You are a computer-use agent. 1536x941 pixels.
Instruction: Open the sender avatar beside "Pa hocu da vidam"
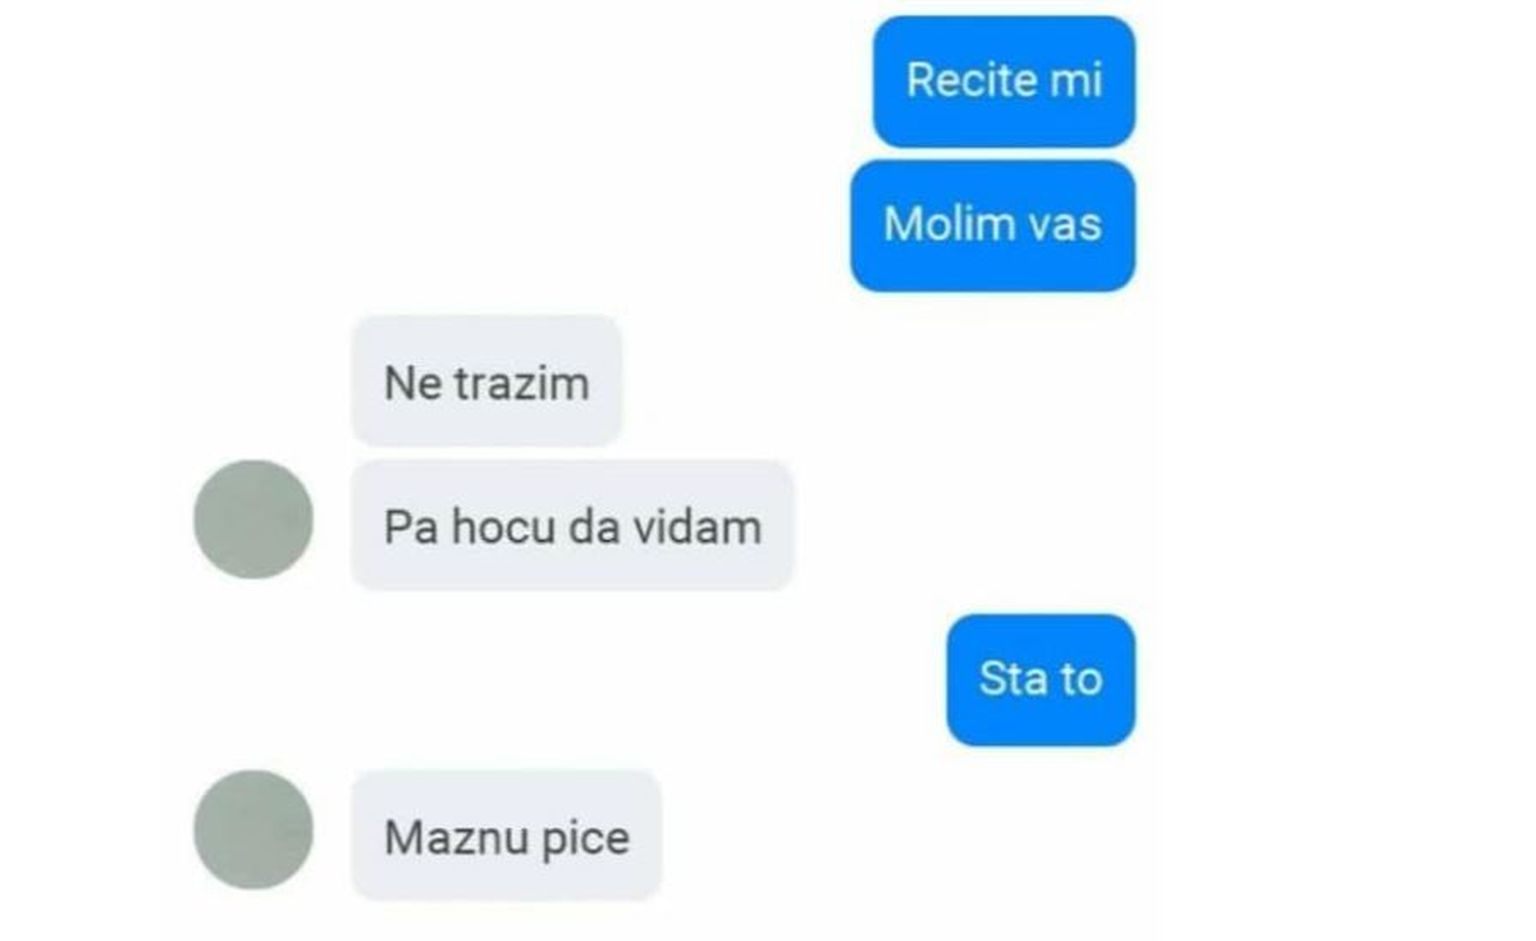tap(253, 519)
